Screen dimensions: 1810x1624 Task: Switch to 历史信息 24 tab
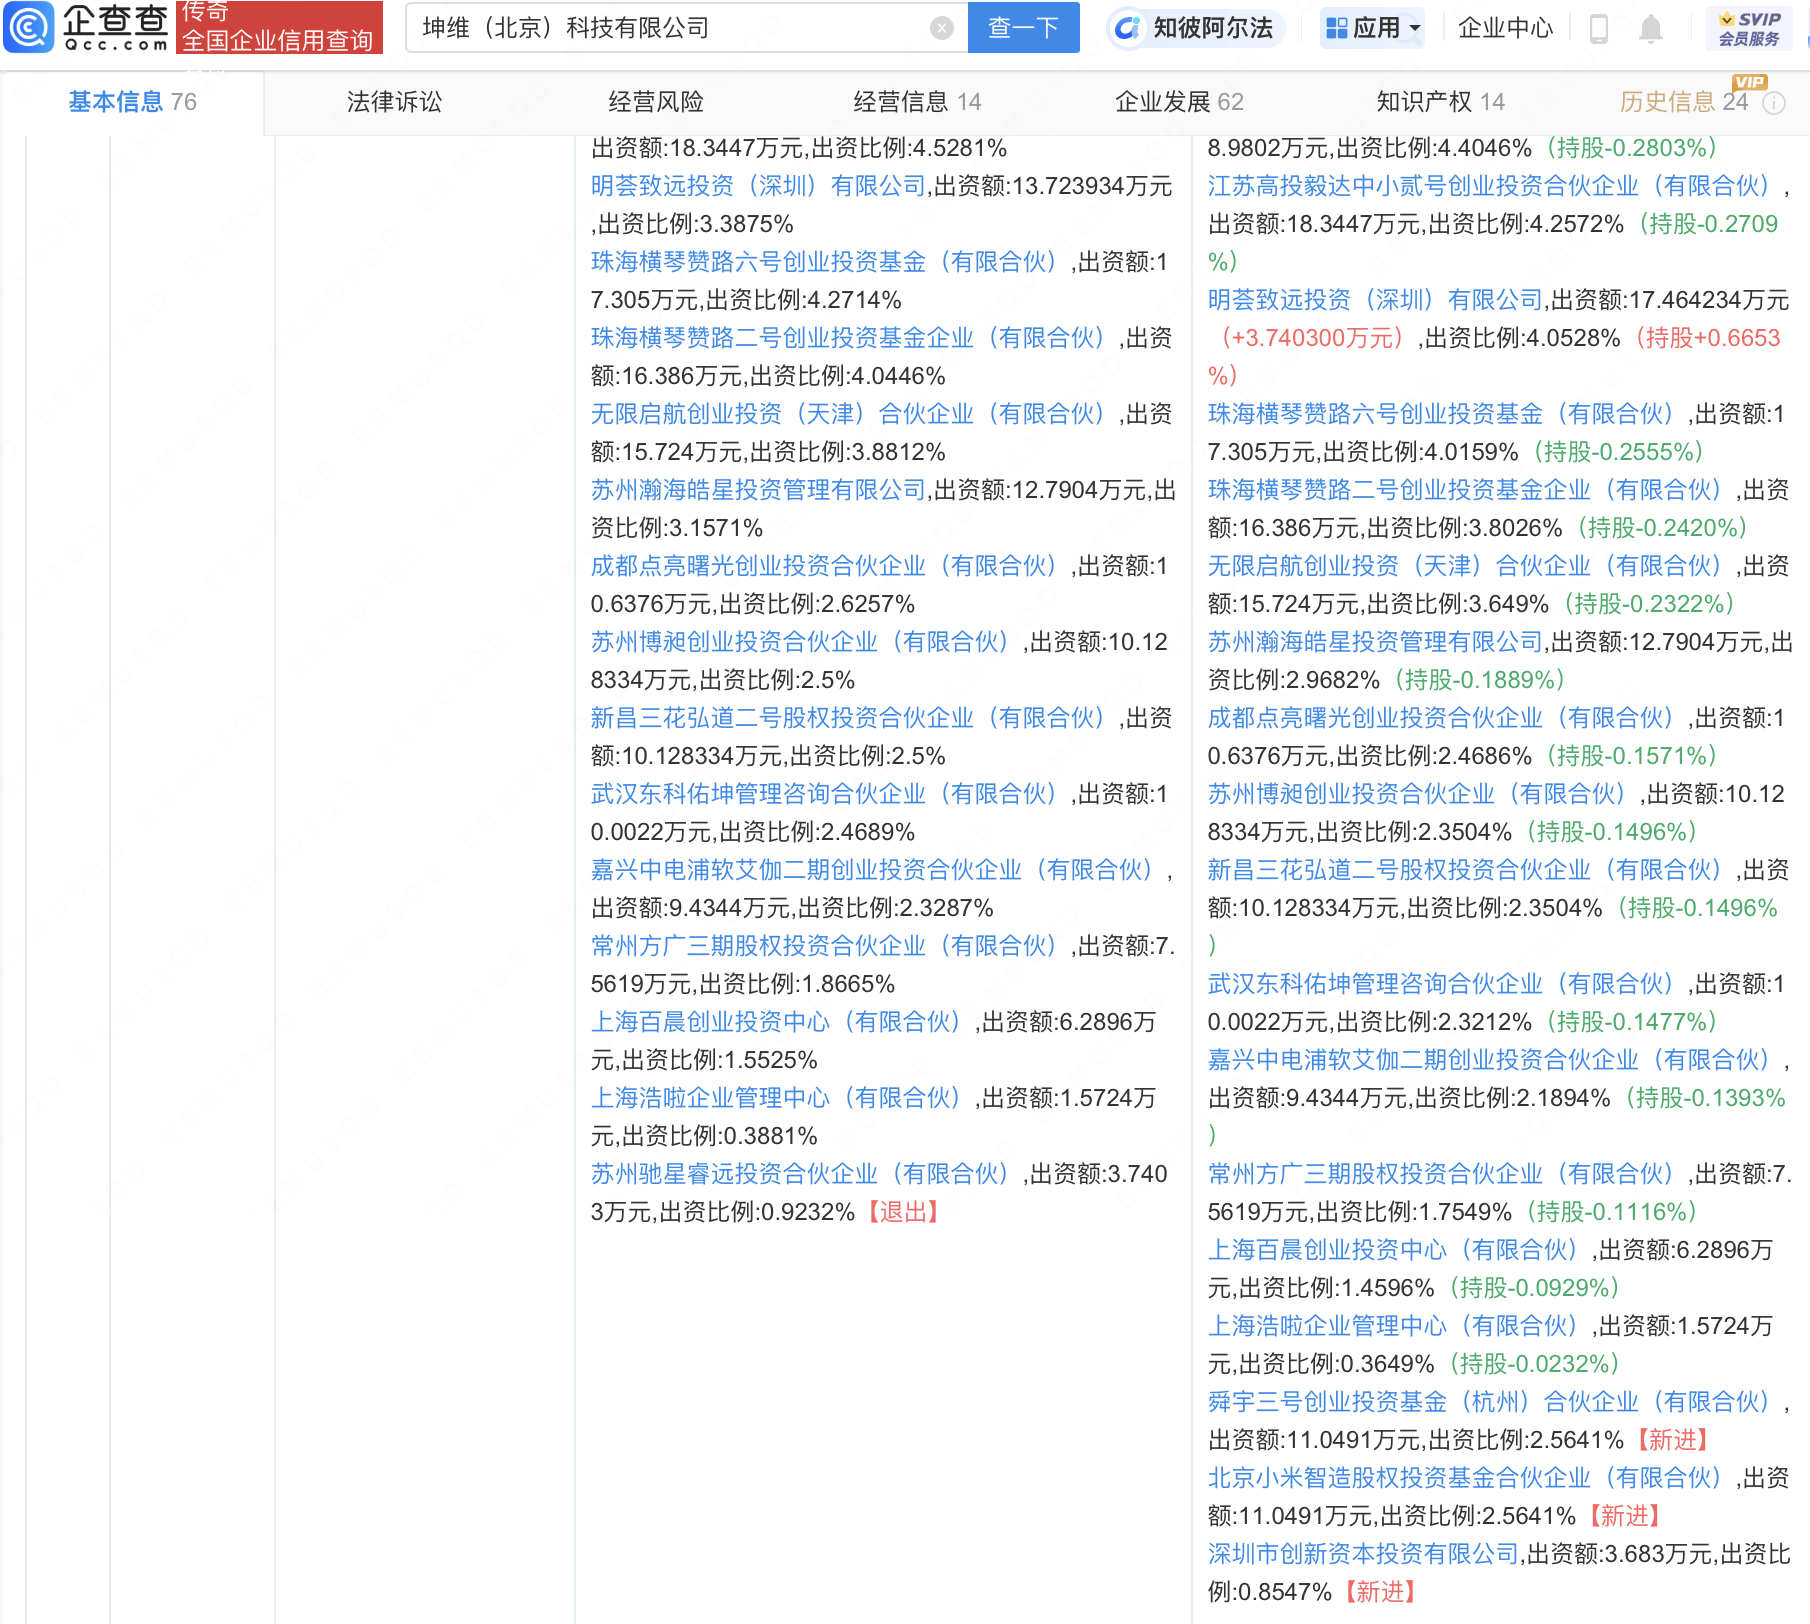[1684, 102]
